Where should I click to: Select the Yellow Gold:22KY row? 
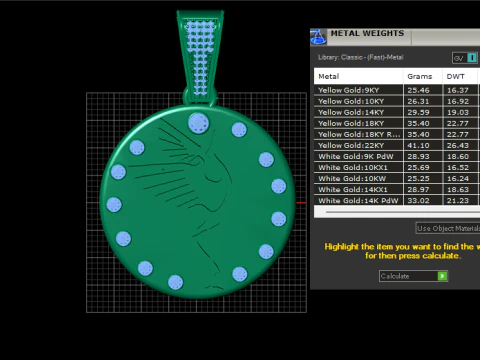click(397, 145)
